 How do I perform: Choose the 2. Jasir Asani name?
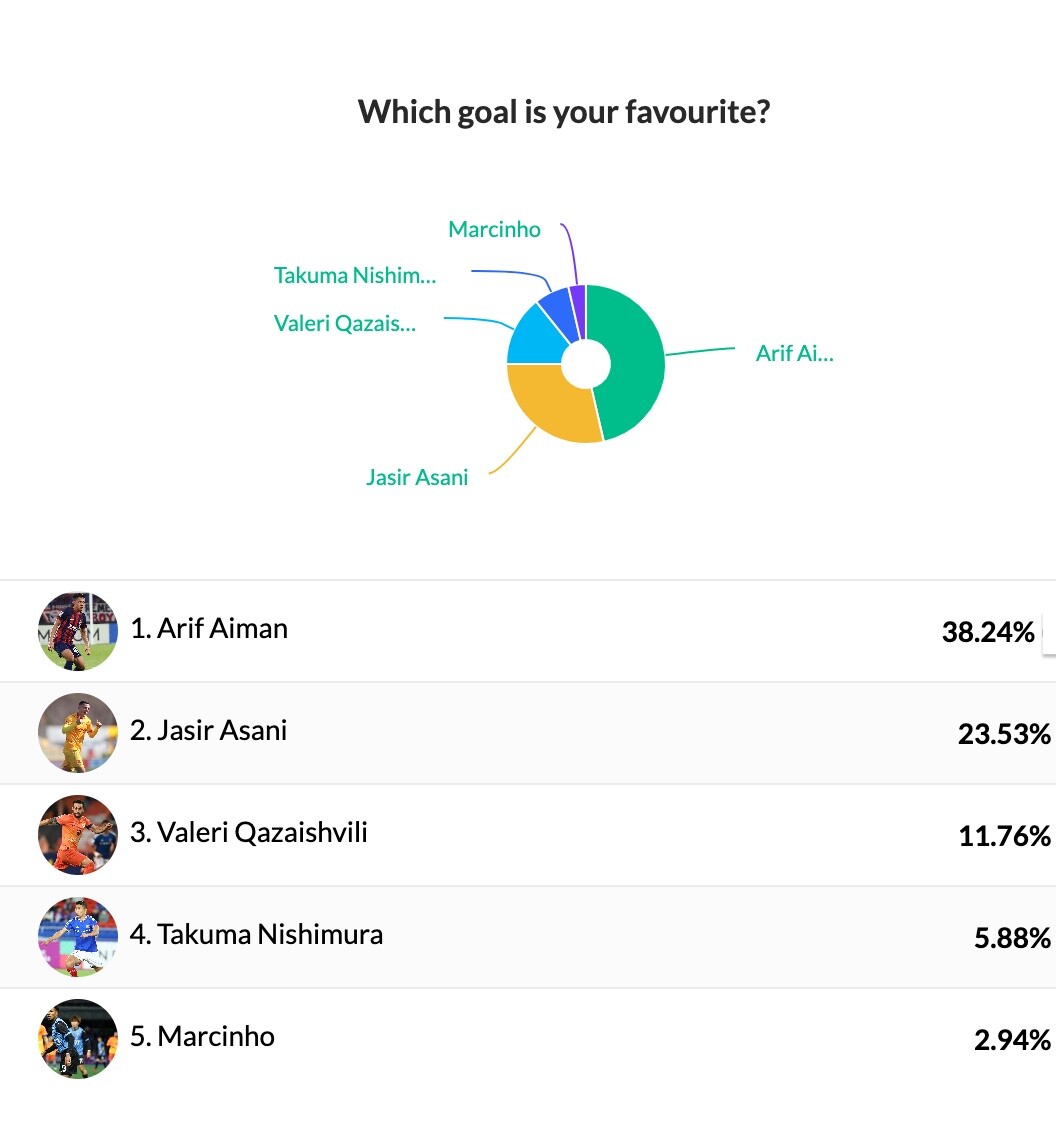208,730
